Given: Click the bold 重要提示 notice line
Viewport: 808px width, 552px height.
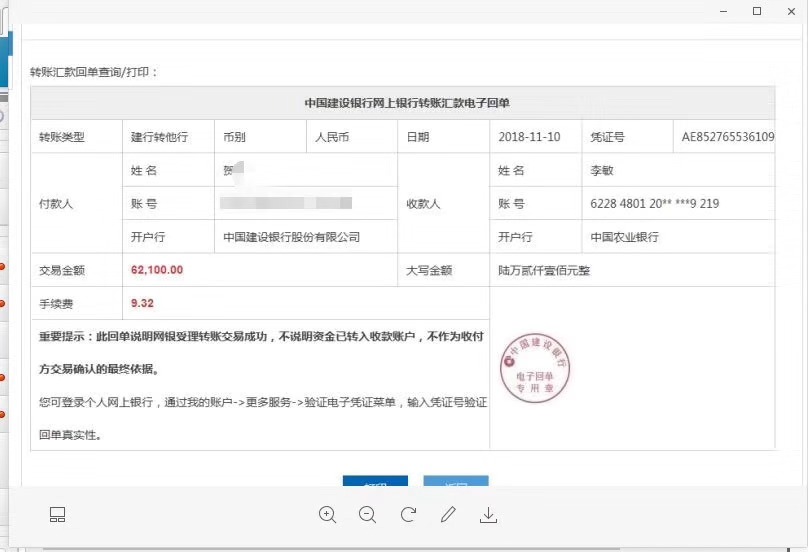Looking at the screenshot, I should (x=261, y=353).
